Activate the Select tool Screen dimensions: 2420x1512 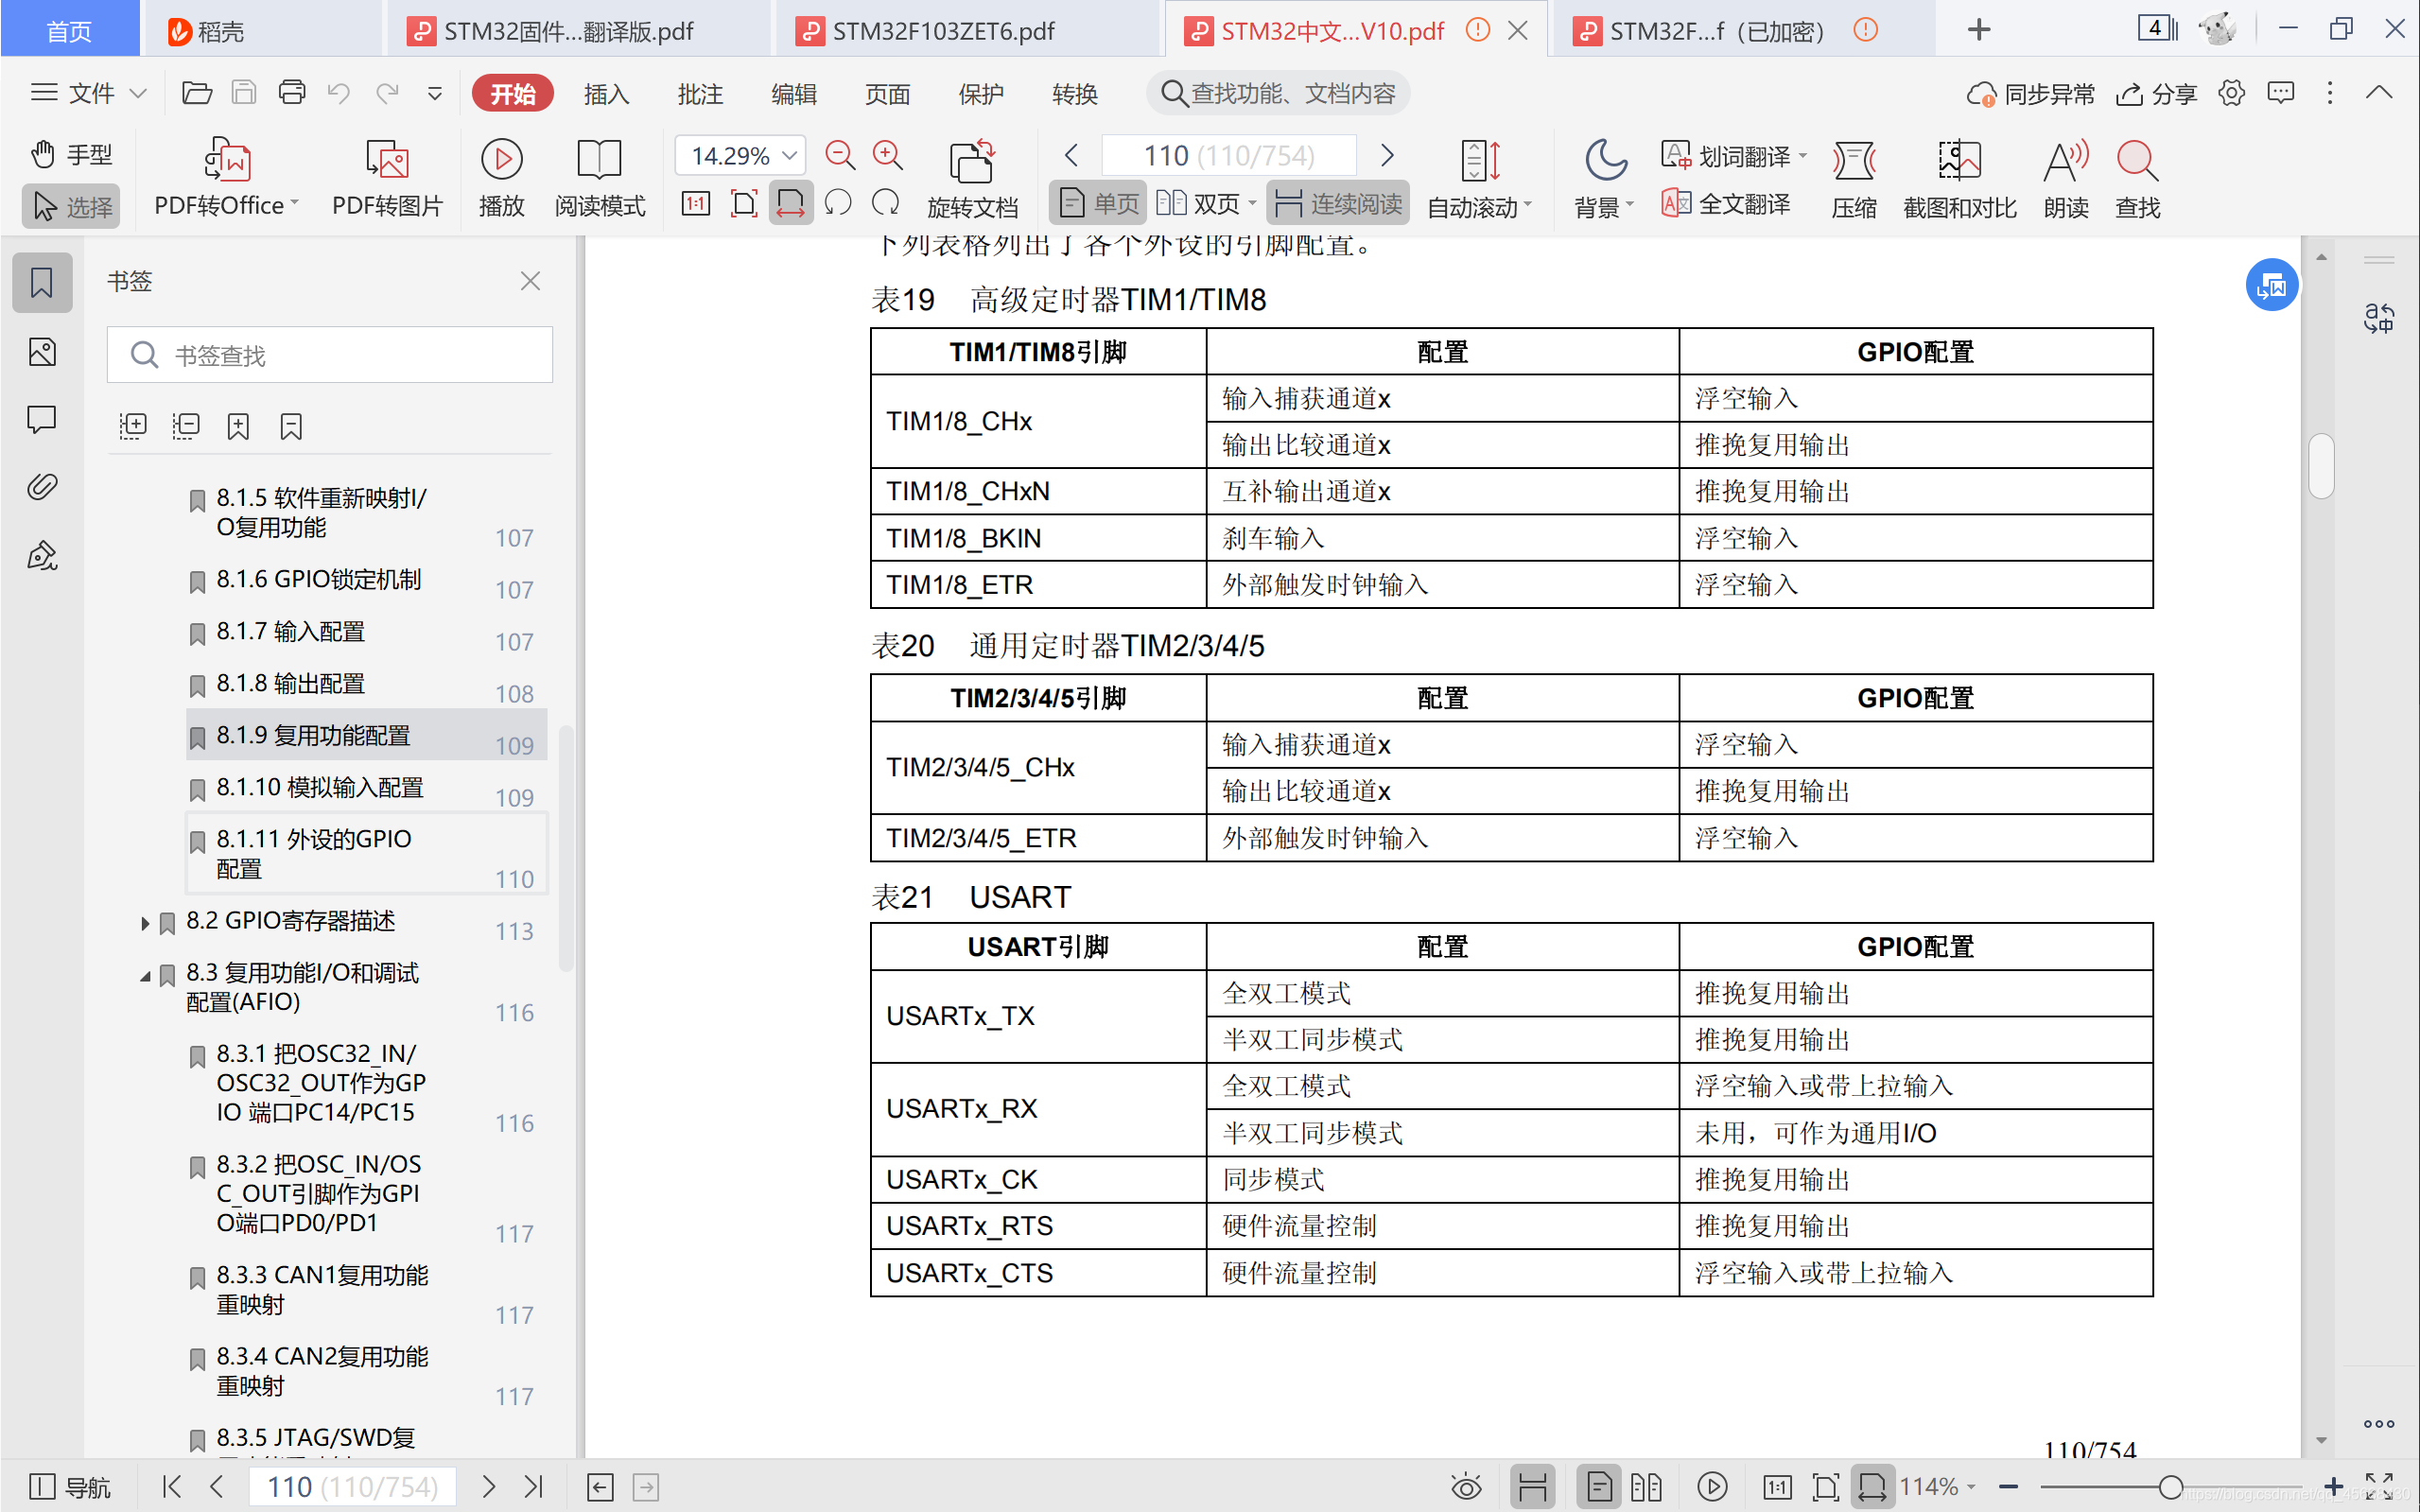(x=71, y=206)
